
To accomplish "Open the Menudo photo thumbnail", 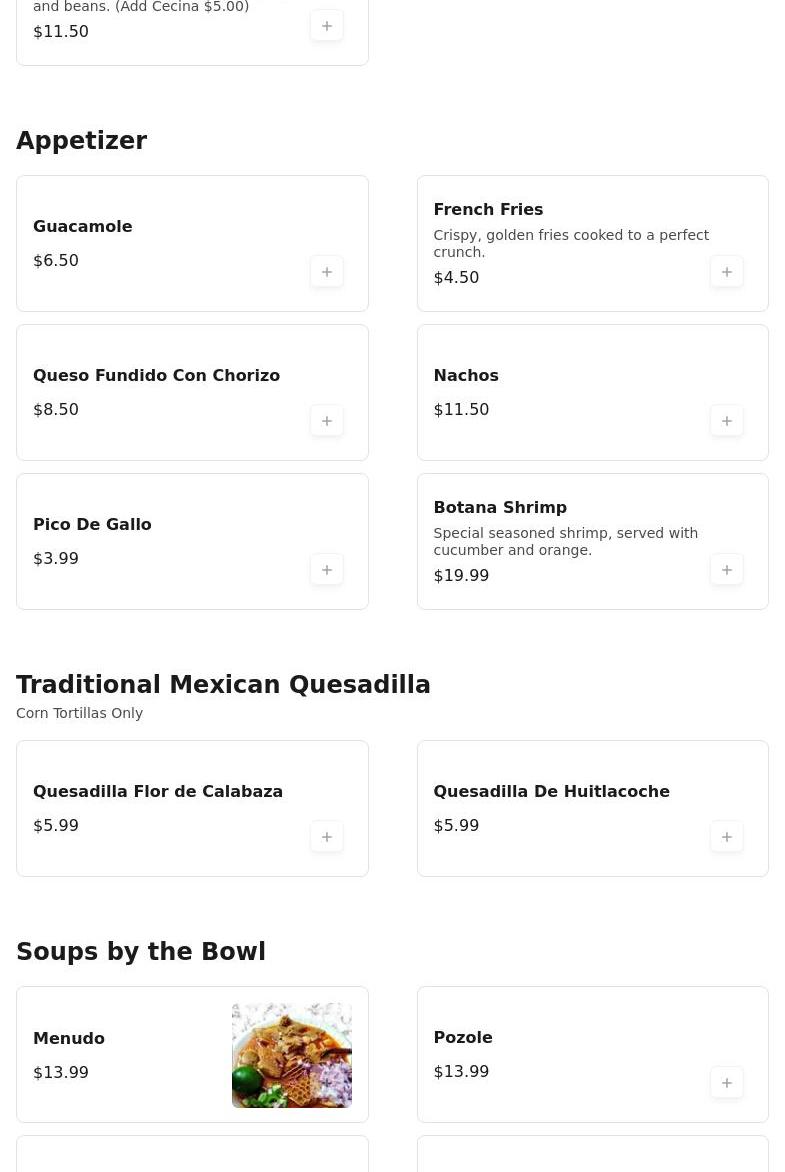I will (x=292, y=1055).
